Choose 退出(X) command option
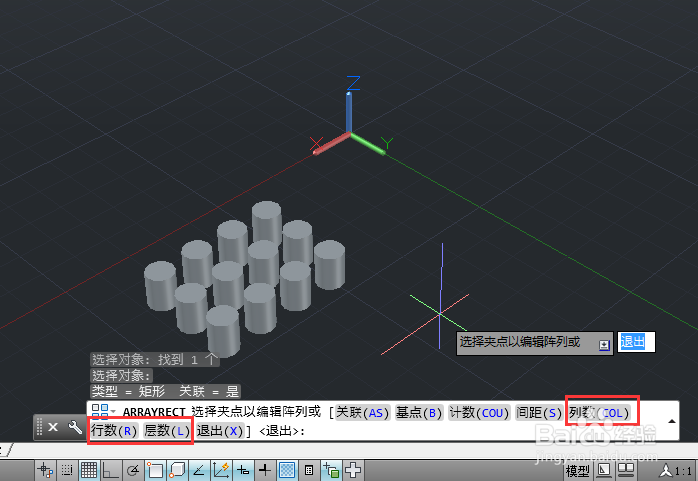698x481 pixels. [219, 430]
